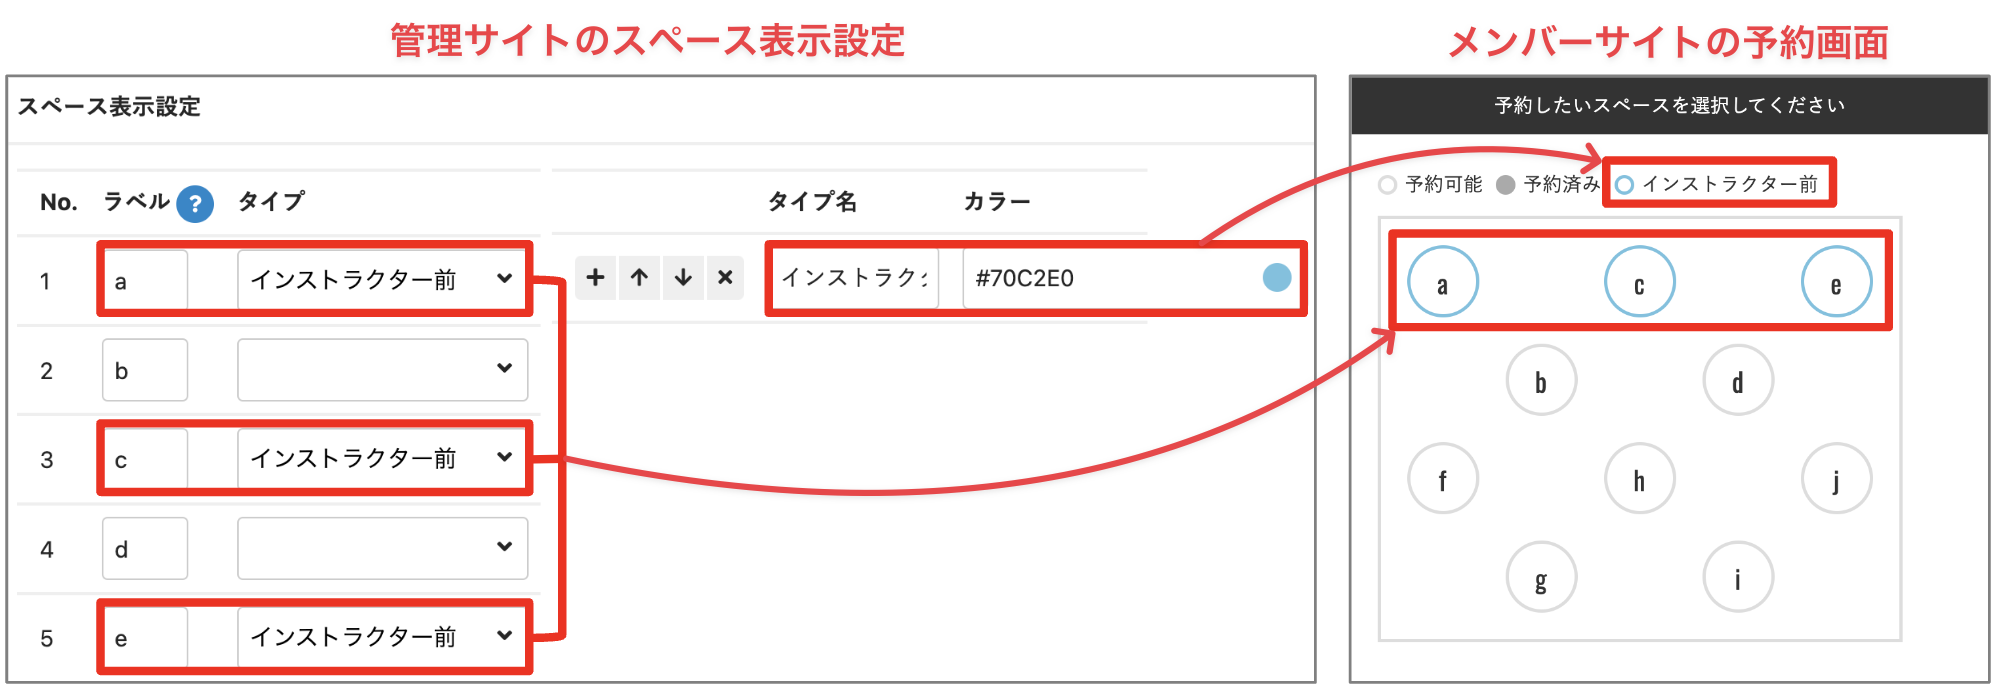Move row down with down arrow icon
This screenshot has height=688, width=1992.
[x=683, y=278]
